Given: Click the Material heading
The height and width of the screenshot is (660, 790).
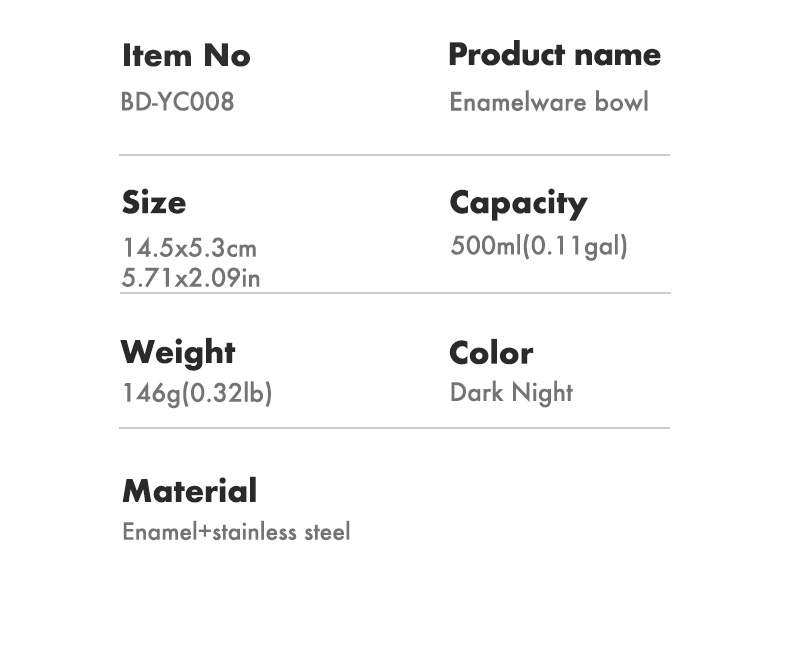Looking at the screenshot, I should 189,491.
